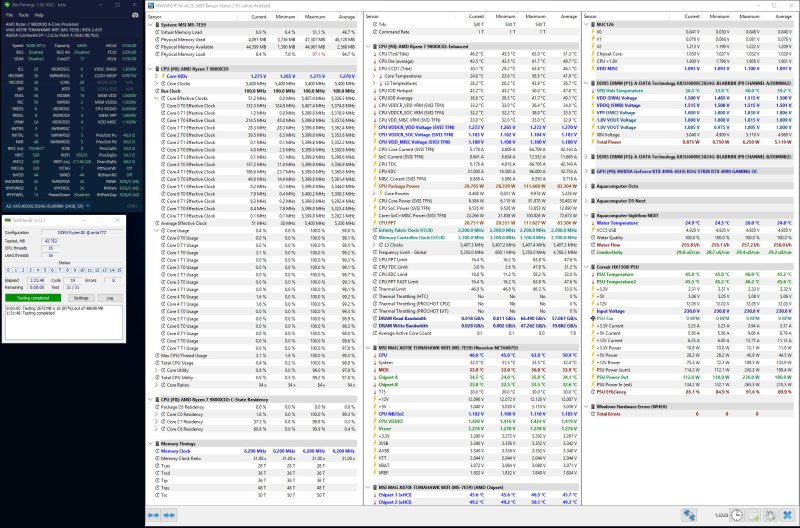Click the VDD MISC voltage lightning icon
Image resolution: width=800 pixels, height=528 pixels.
tap(593, 68)
